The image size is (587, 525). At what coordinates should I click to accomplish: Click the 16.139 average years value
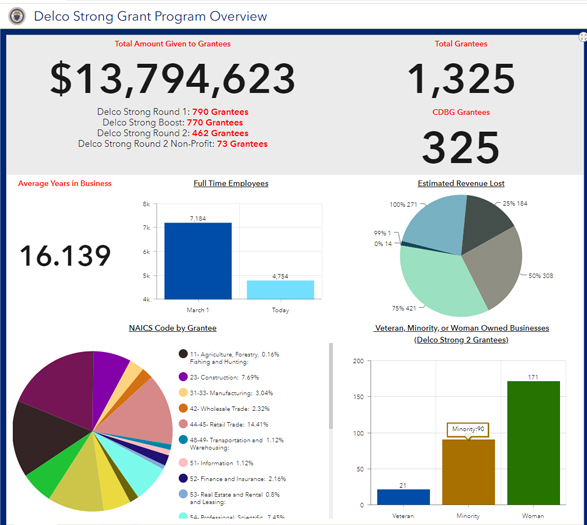65,256
